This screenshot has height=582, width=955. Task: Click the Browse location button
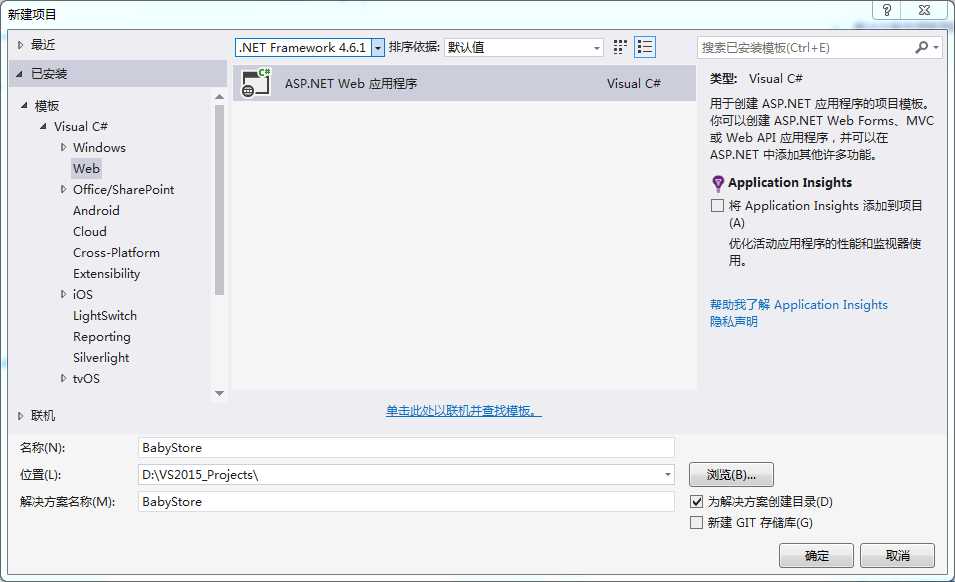coord(731,474)
